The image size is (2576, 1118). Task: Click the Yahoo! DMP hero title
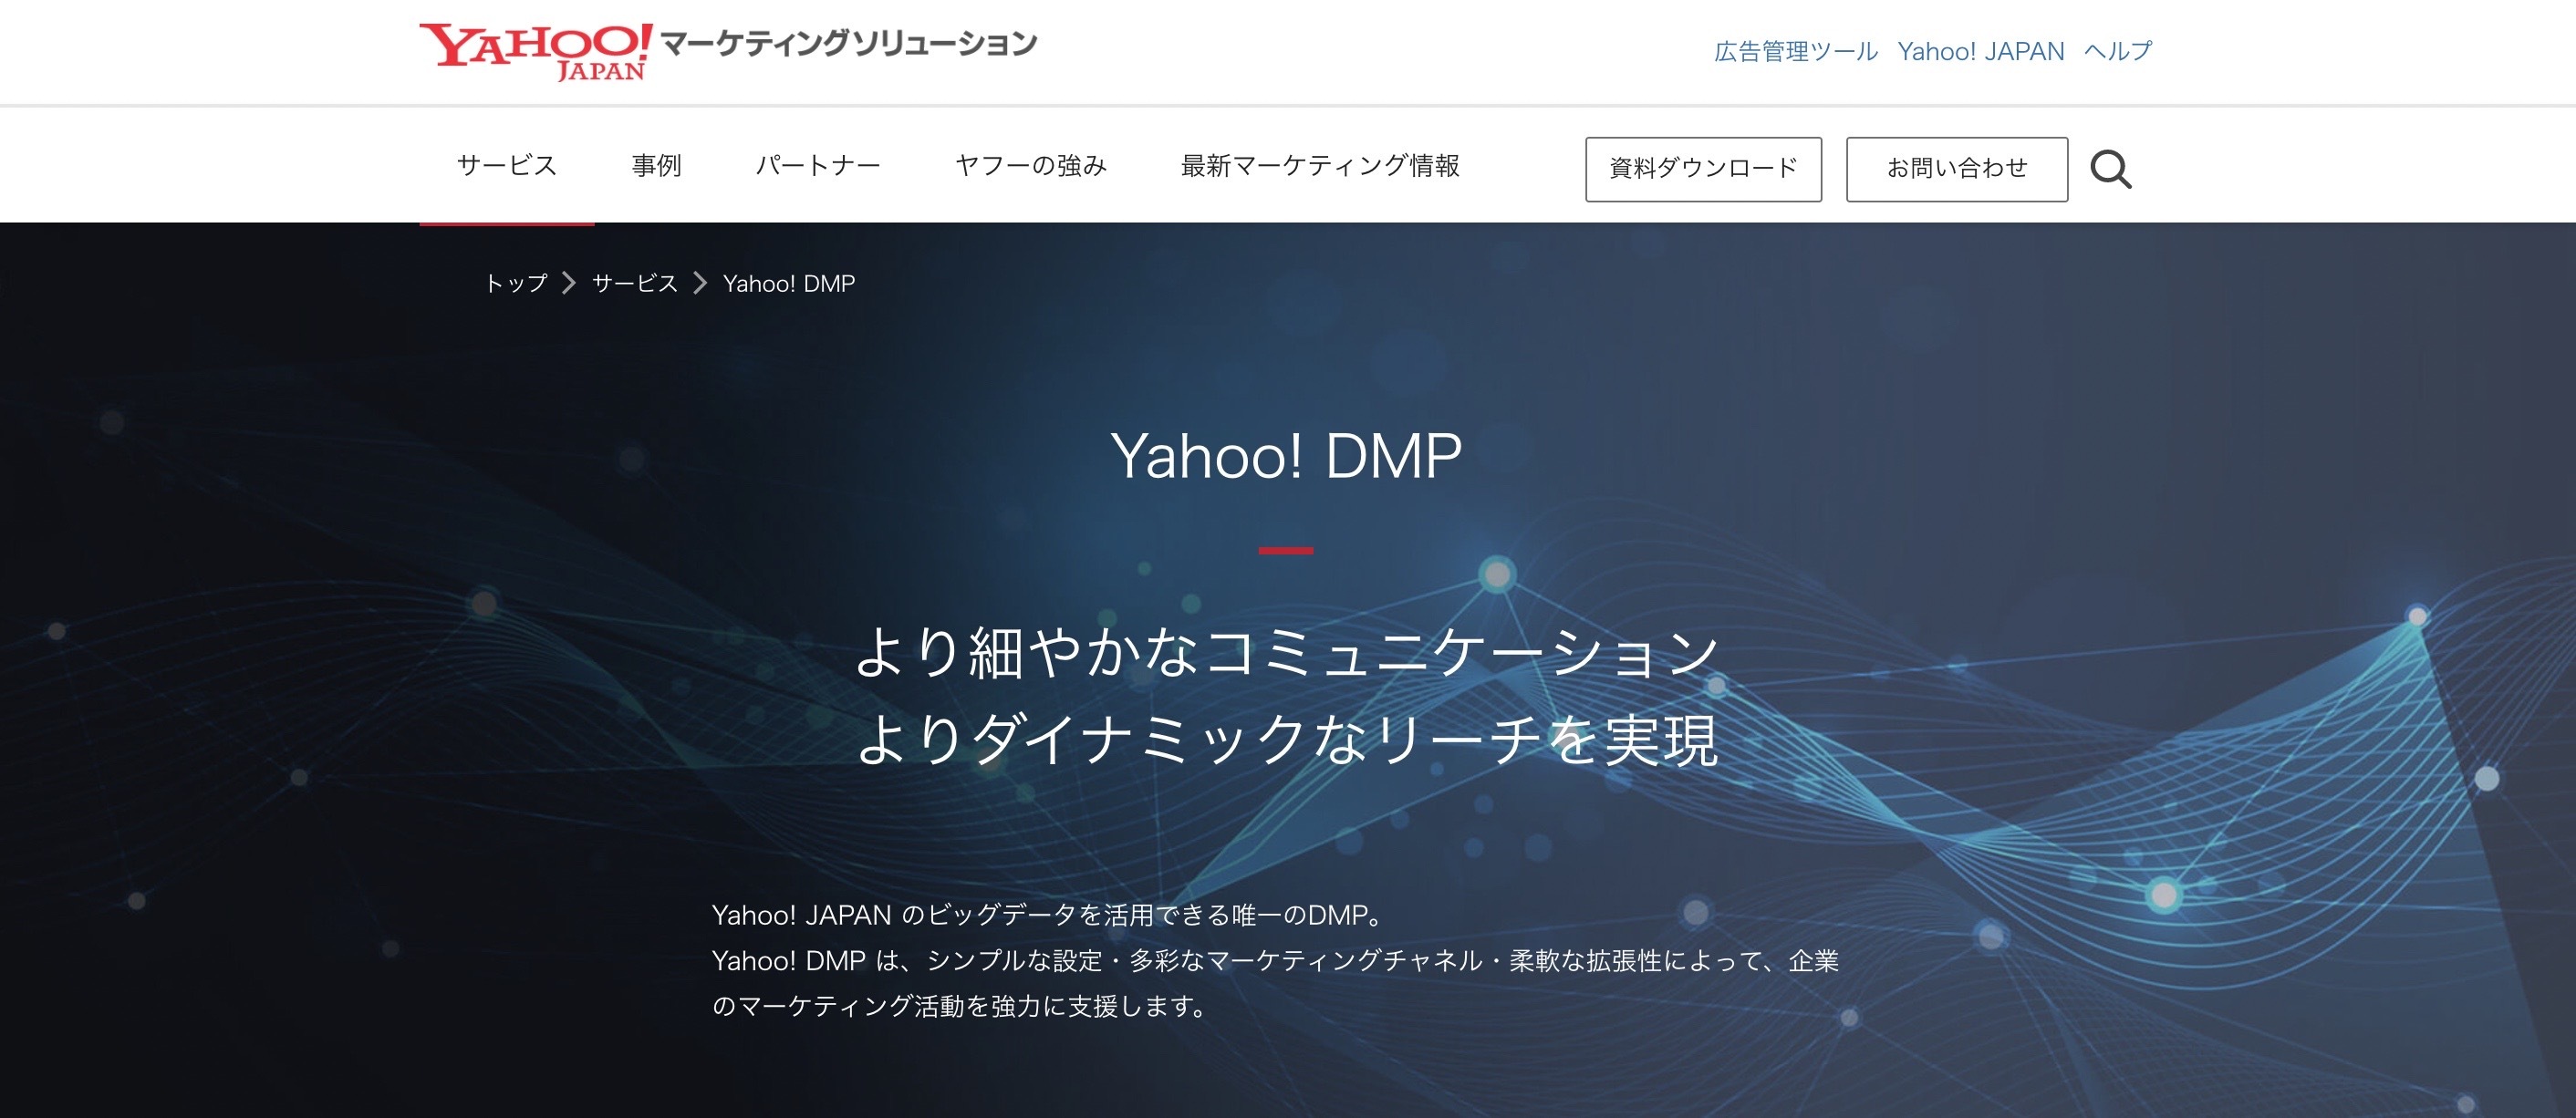[1286, 456]
